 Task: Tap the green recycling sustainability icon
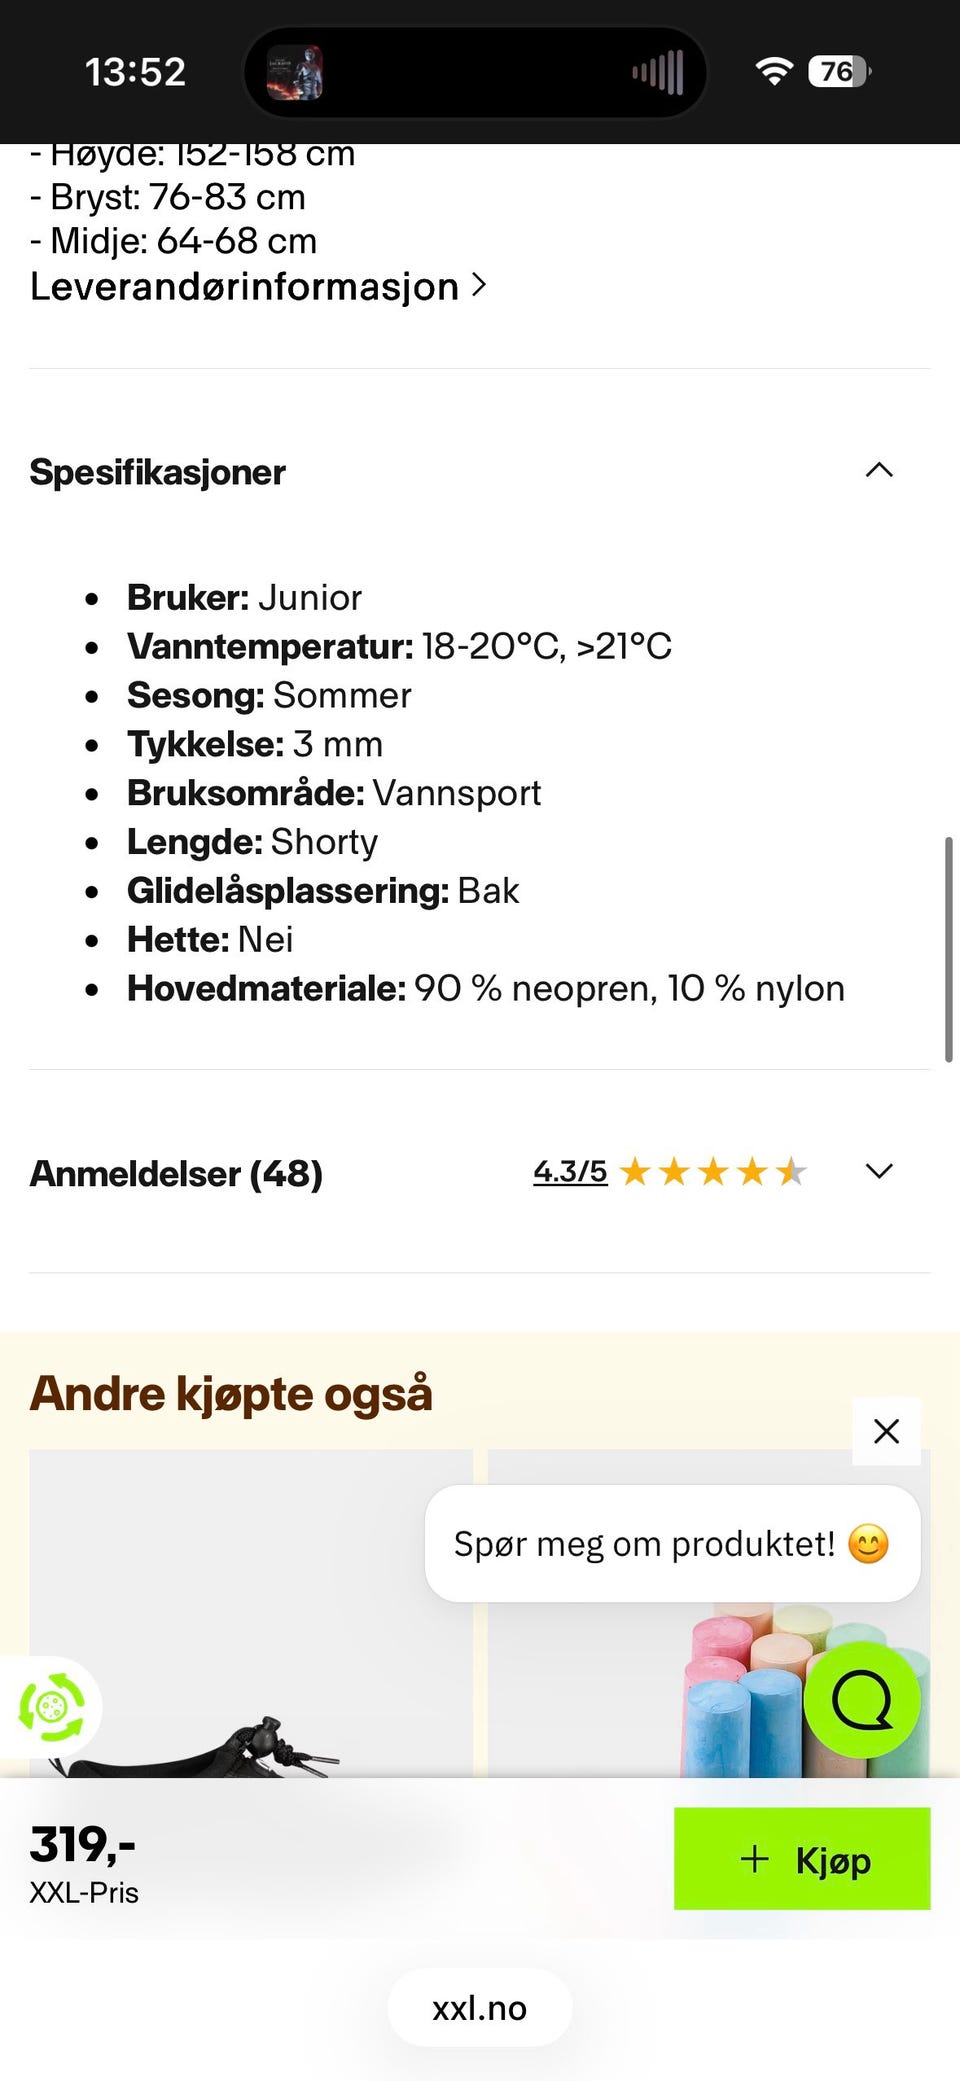(x=51, y=1707)
